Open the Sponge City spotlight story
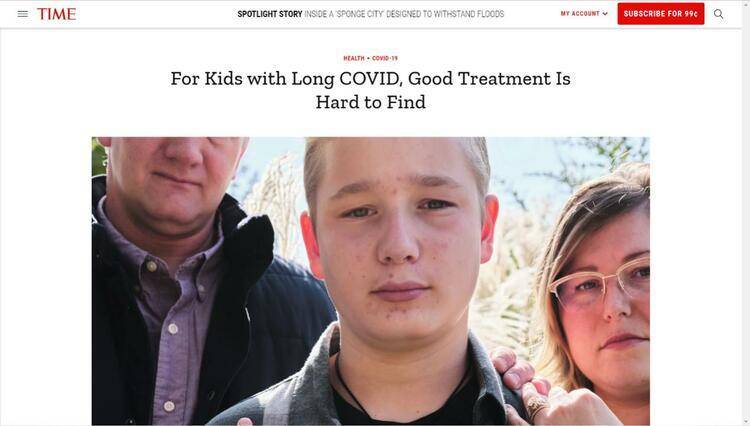This screenshot has width=750, height=426. click(x=404, y=14)
